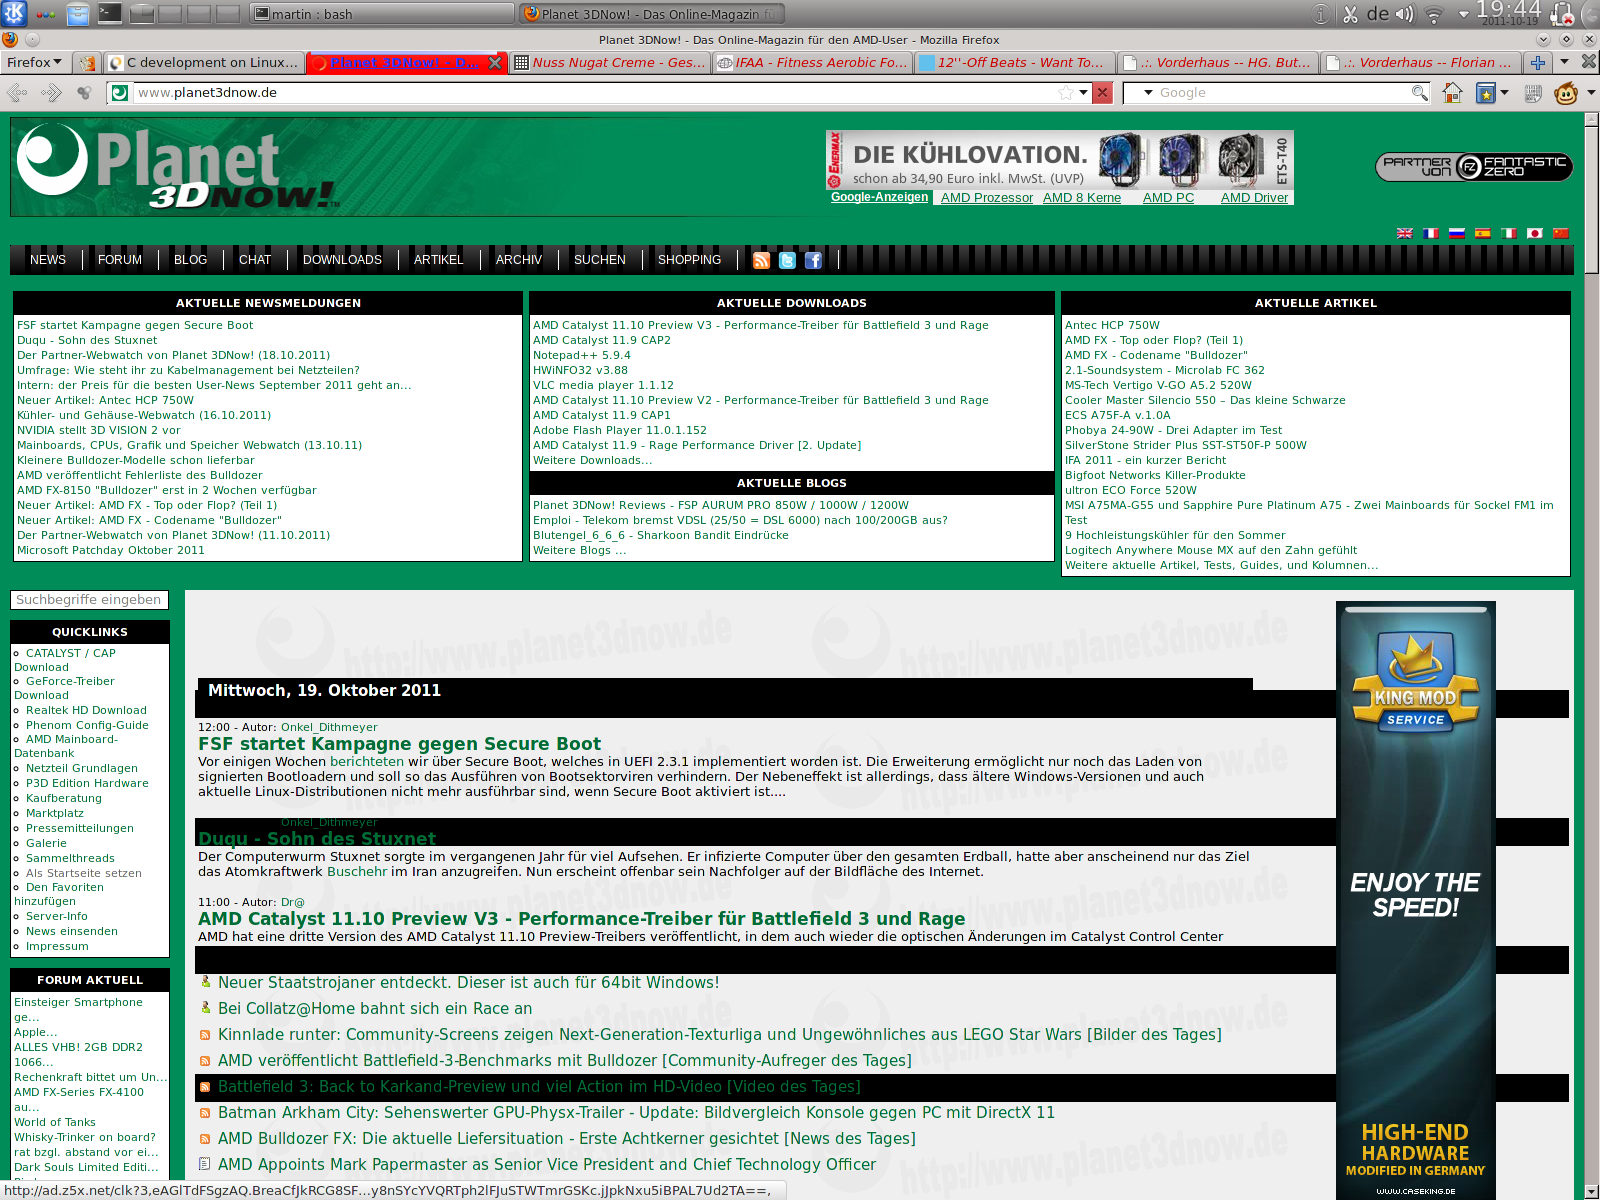Expand the list-all-tabs dropdown arrow
Viewport: 1600px width, 1200px height.
(x=1564, y=62)
